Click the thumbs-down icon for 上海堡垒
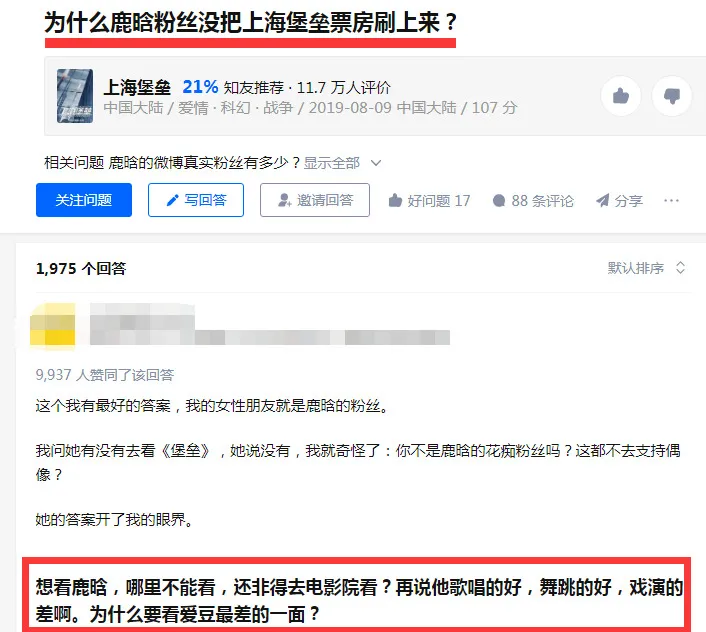The width and height of the screenshot is (706, 632). [672, 96]
